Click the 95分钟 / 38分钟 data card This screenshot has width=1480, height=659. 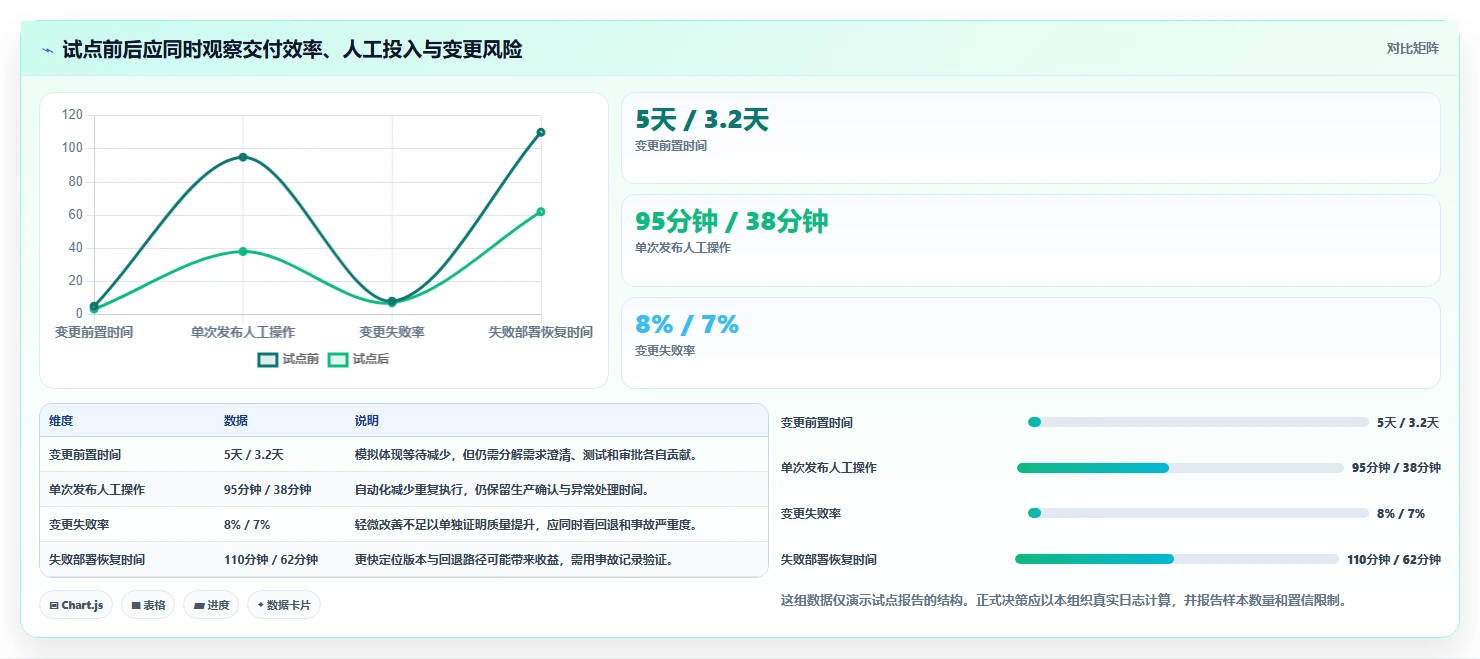pos(1031,240)
